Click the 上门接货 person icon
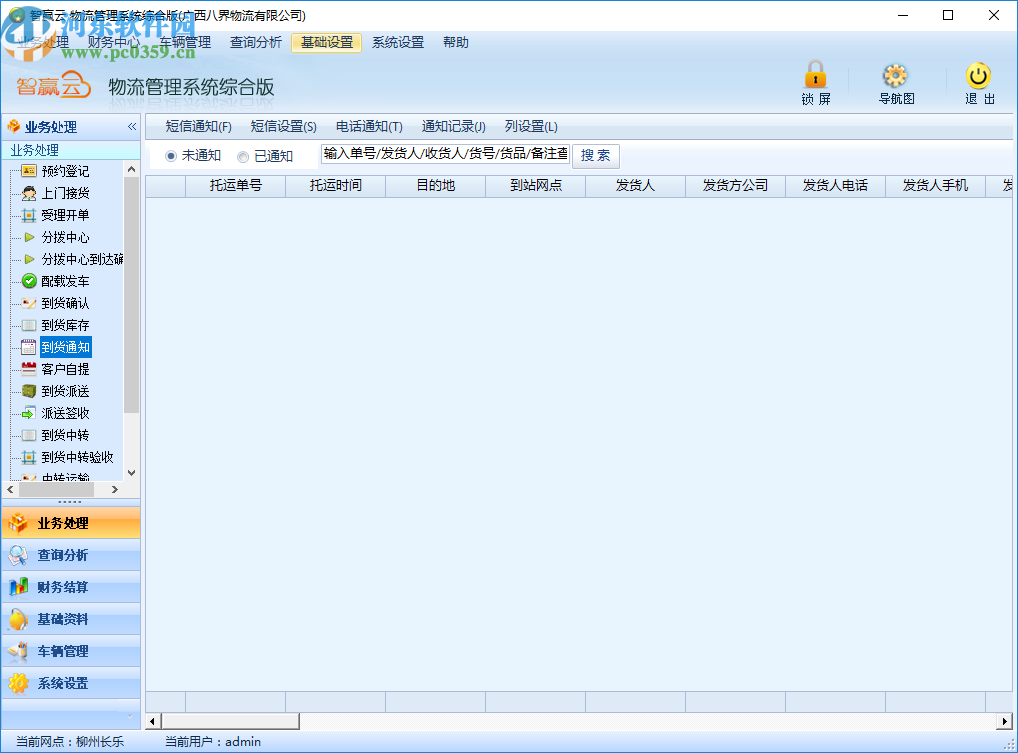 coord(29,193)
